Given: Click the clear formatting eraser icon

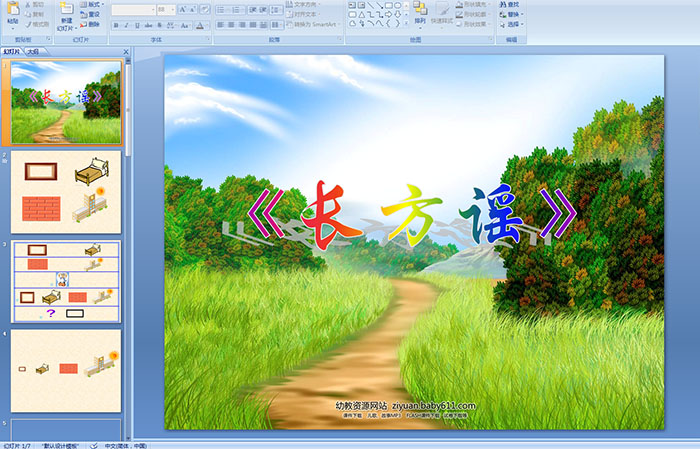Looking at the screenshot, I should pos(205,9).
